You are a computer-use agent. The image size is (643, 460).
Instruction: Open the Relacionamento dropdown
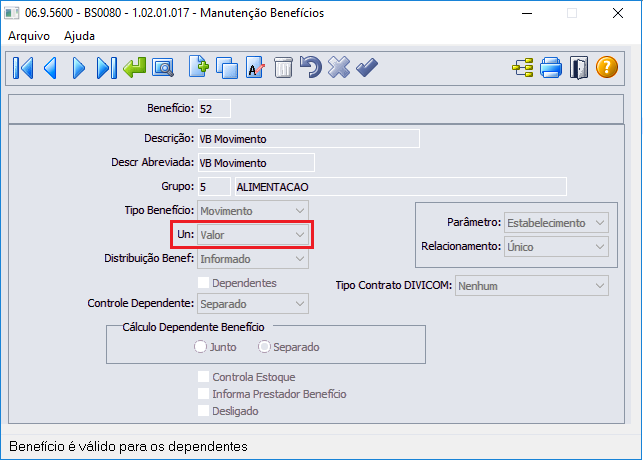(x=556, y=247)
